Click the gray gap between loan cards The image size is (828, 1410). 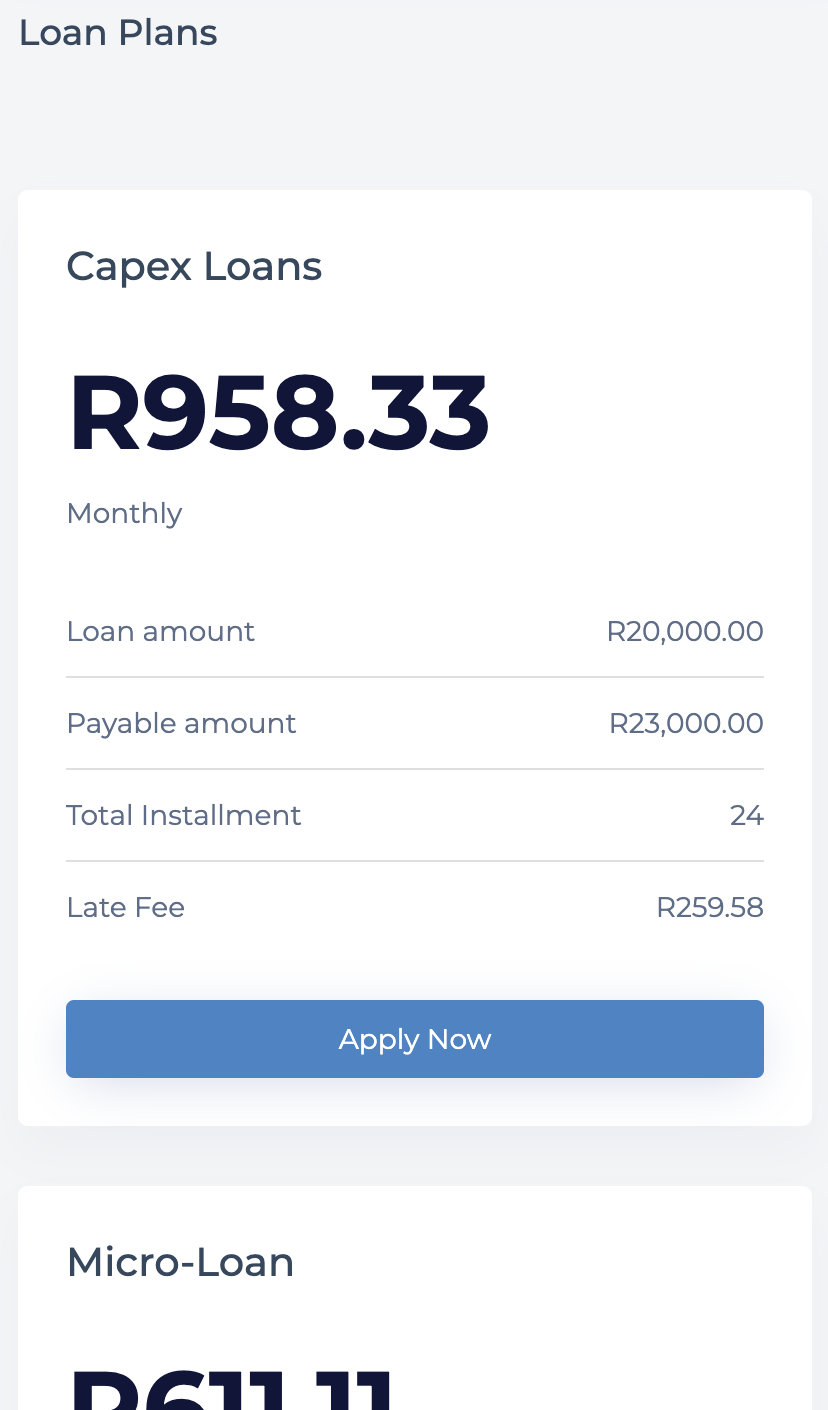[414, 1156]
